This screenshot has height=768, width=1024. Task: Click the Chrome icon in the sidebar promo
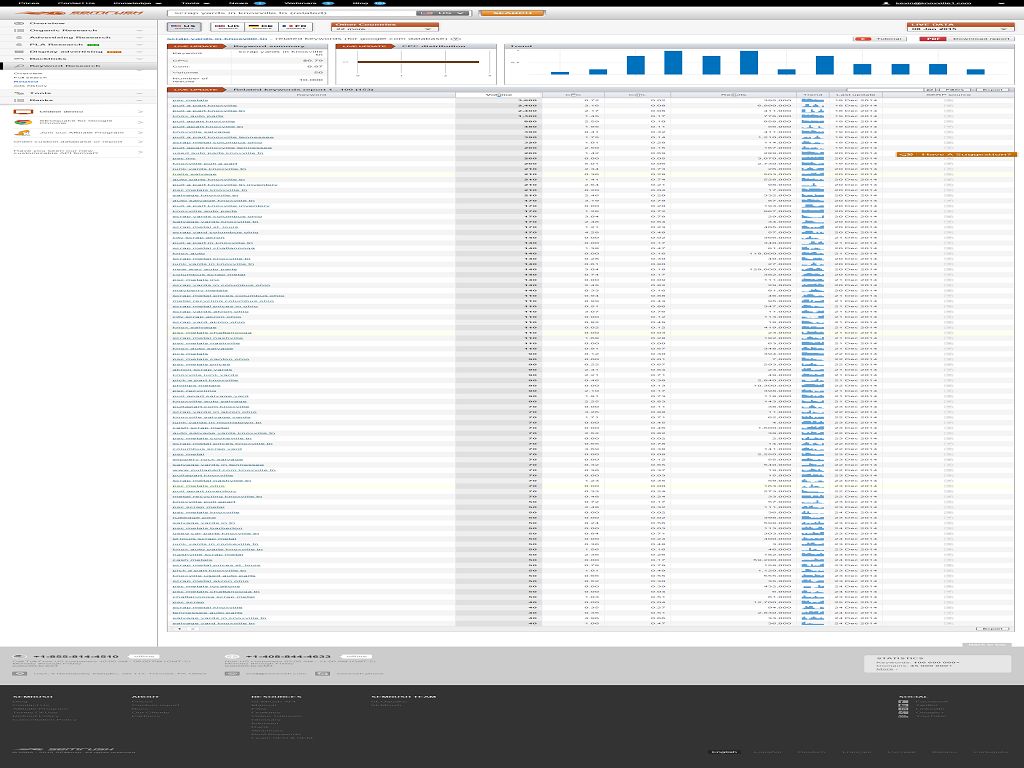click(23, 122)
